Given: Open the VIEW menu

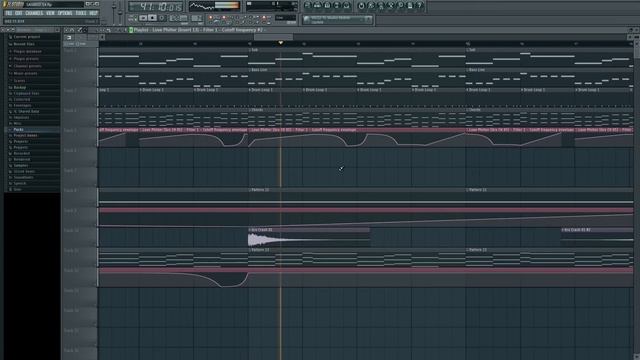Looking at the screenshot, I should tap(50, 13).
